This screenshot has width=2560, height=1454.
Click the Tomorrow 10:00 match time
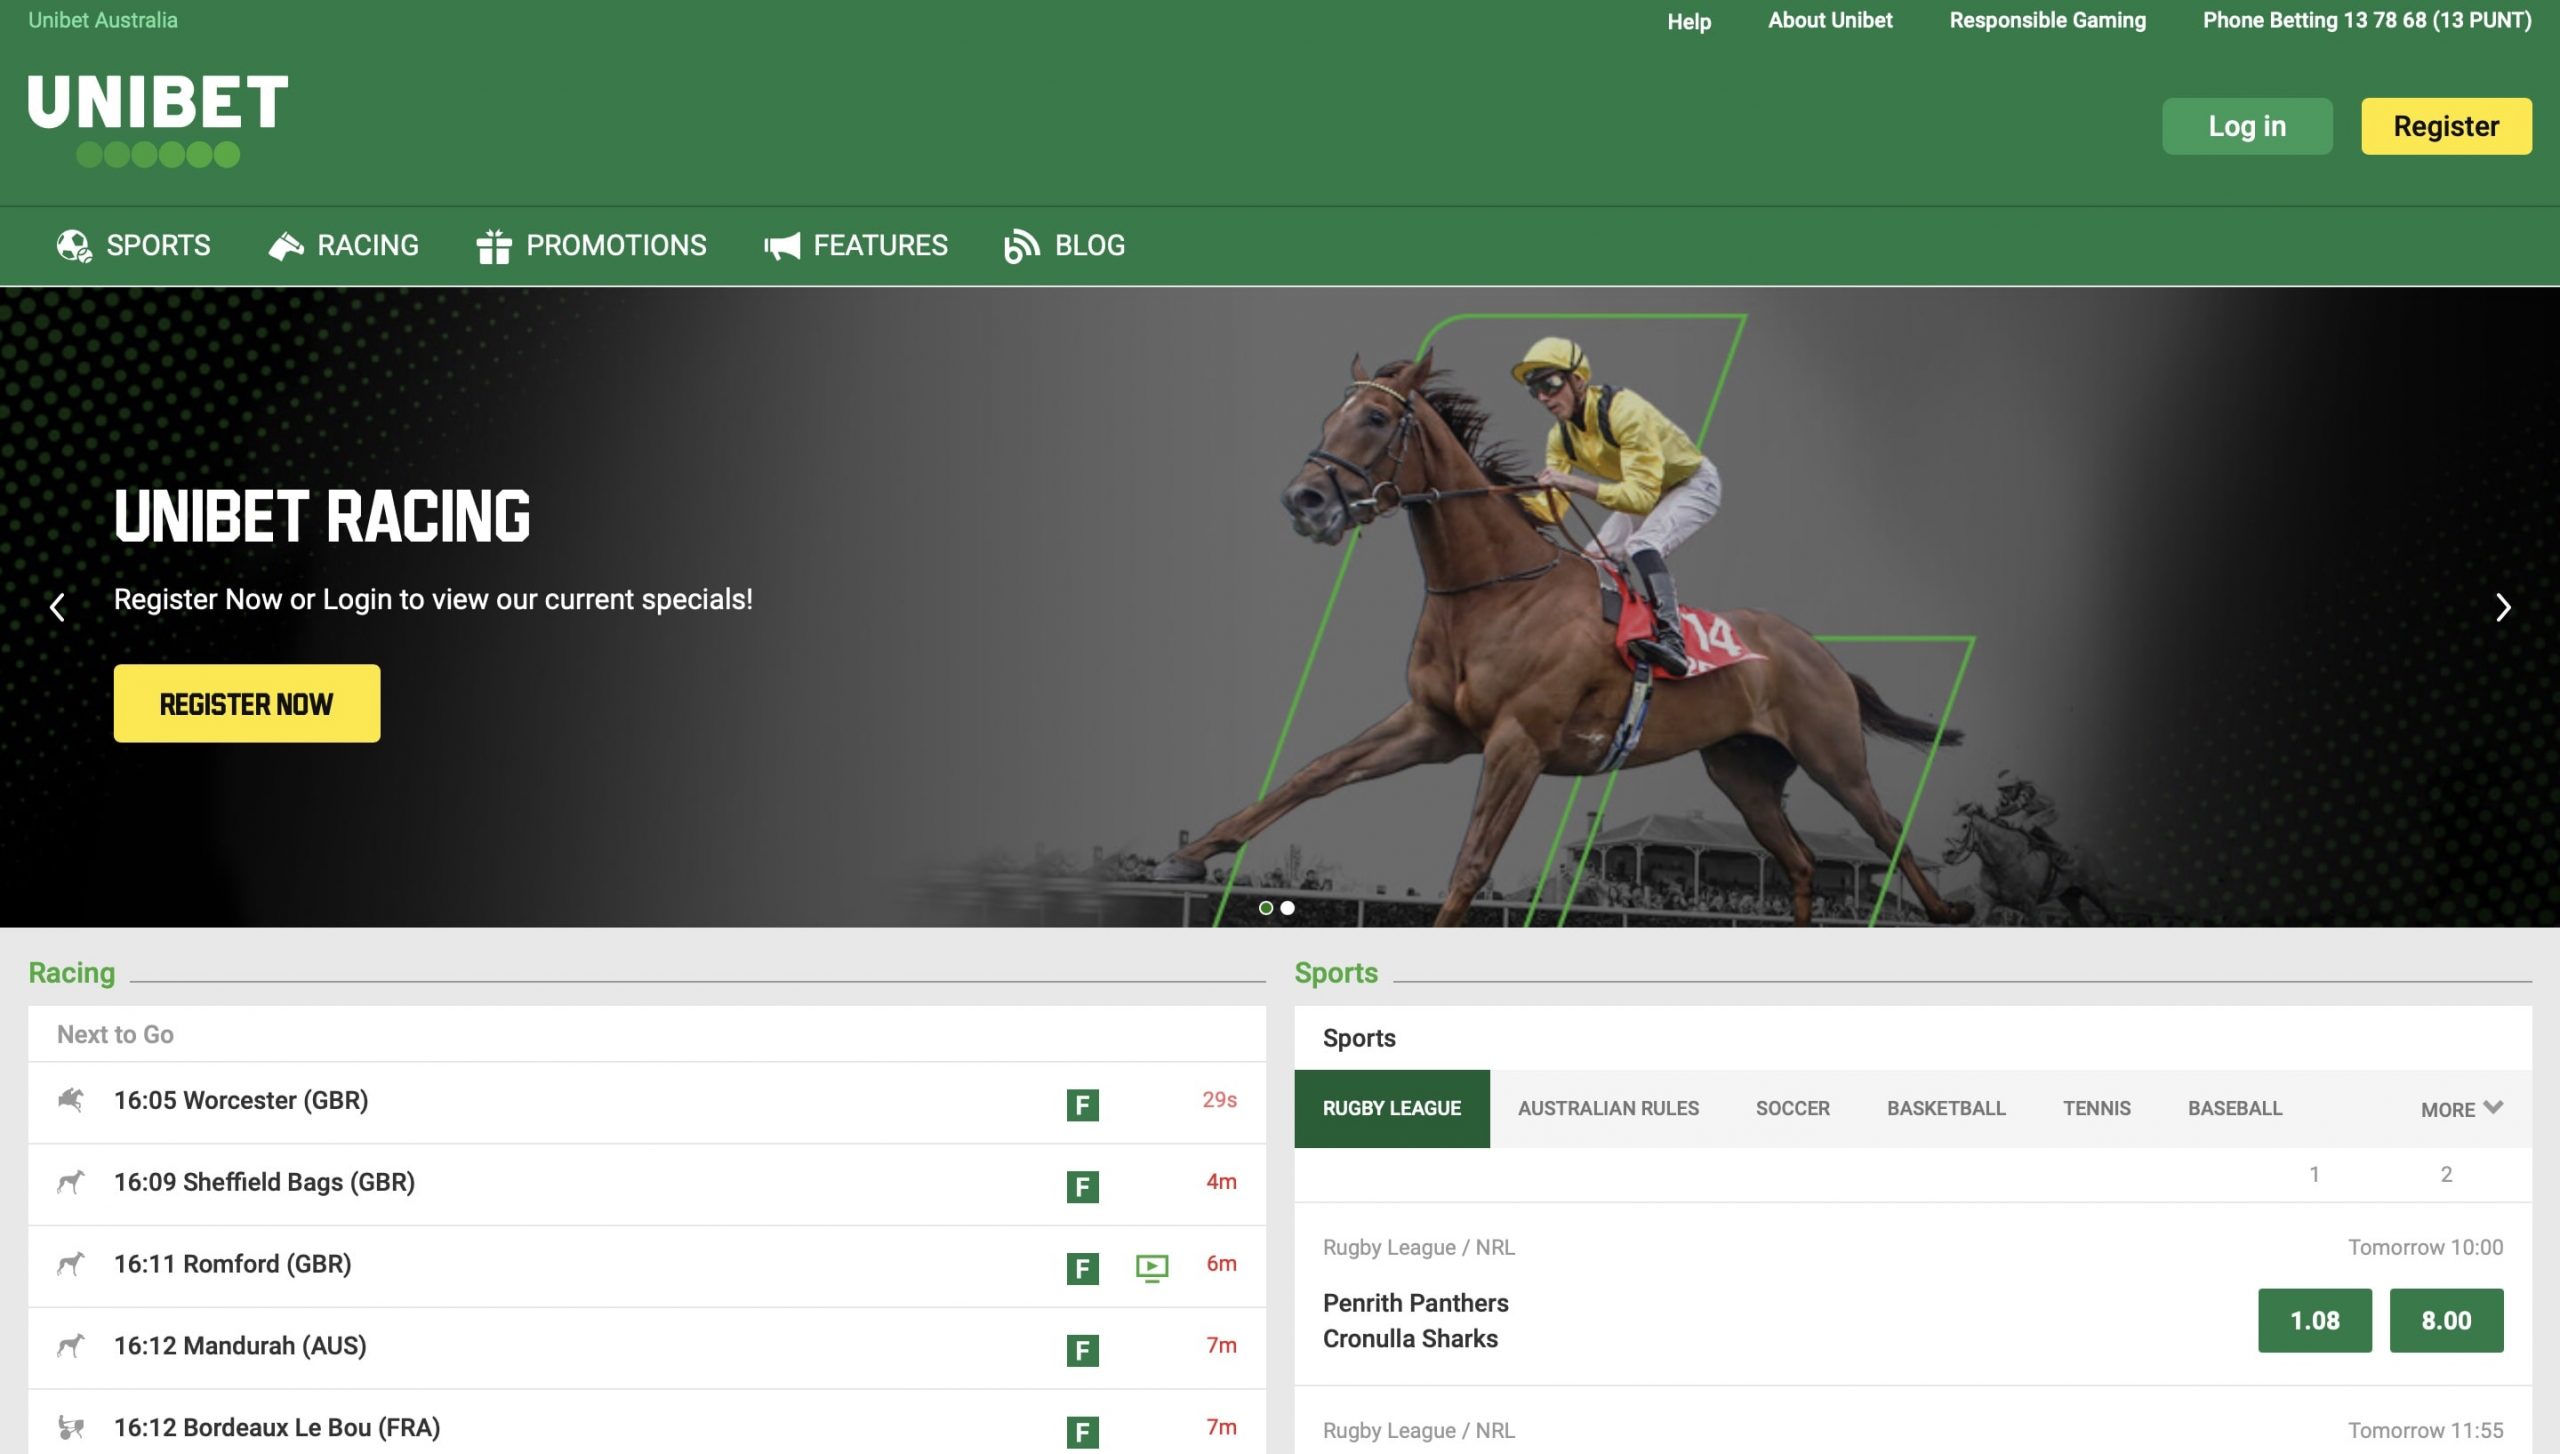(x=2425, y=1247)
